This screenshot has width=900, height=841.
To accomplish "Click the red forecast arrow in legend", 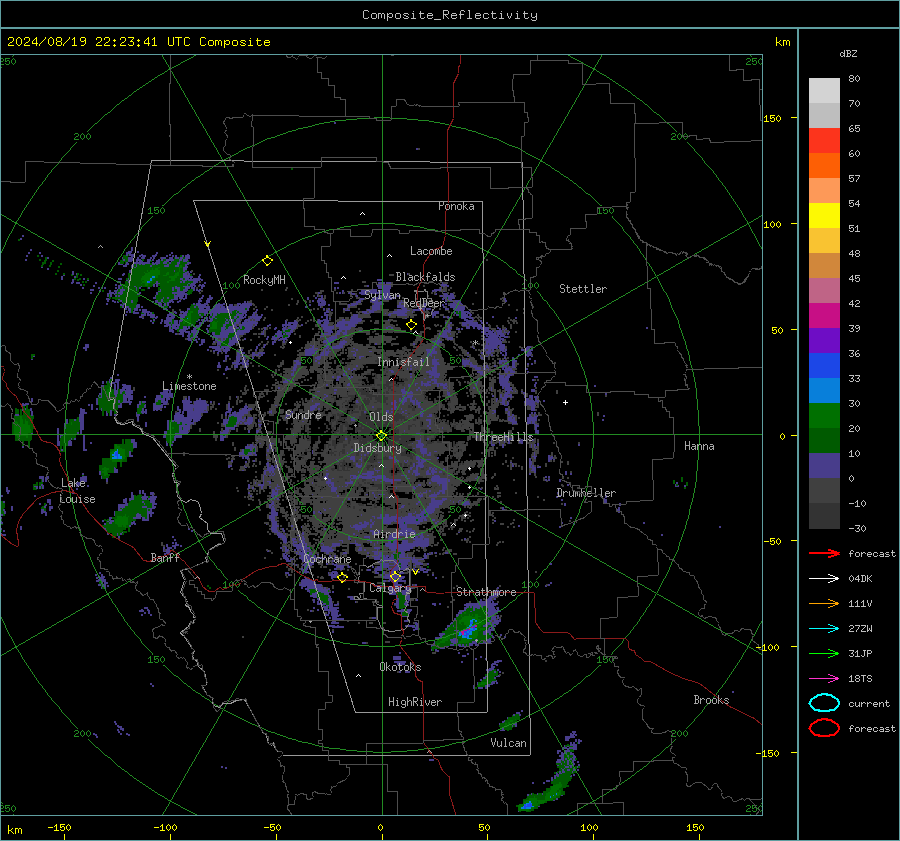I will [824, 553].
